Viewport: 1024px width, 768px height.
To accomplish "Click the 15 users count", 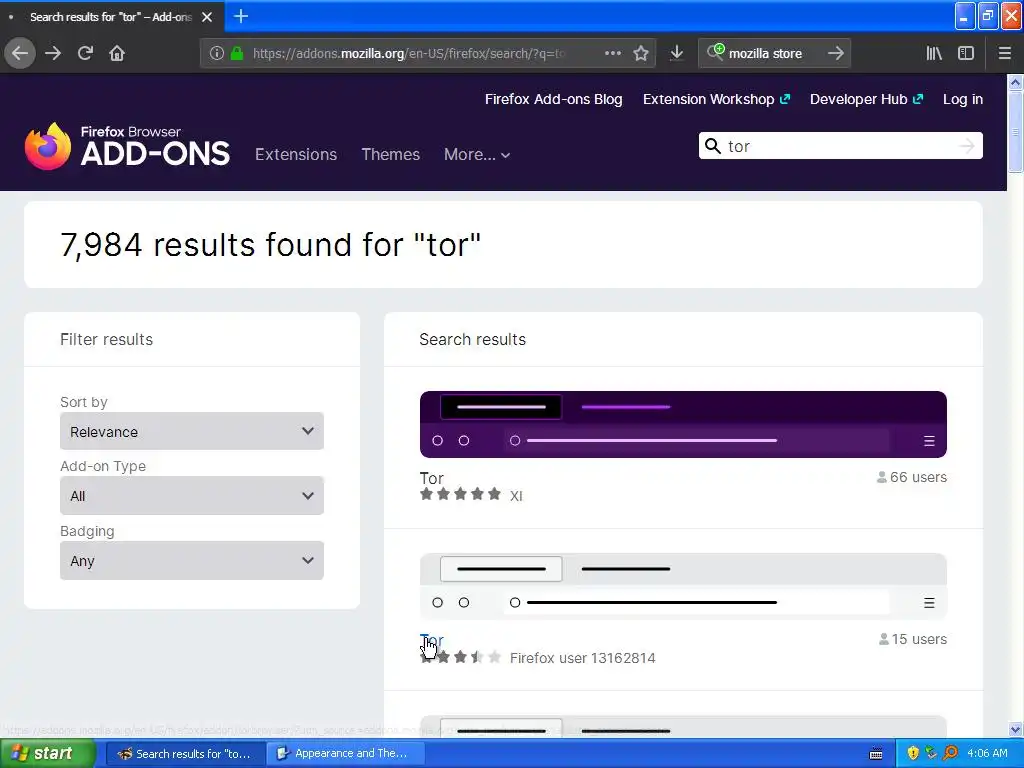I will 912,639.
